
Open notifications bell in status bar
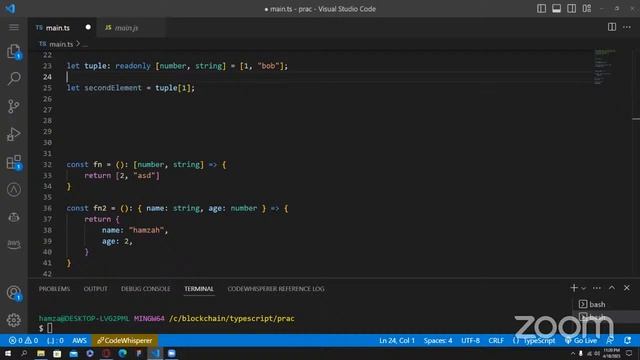pos(628,340)
